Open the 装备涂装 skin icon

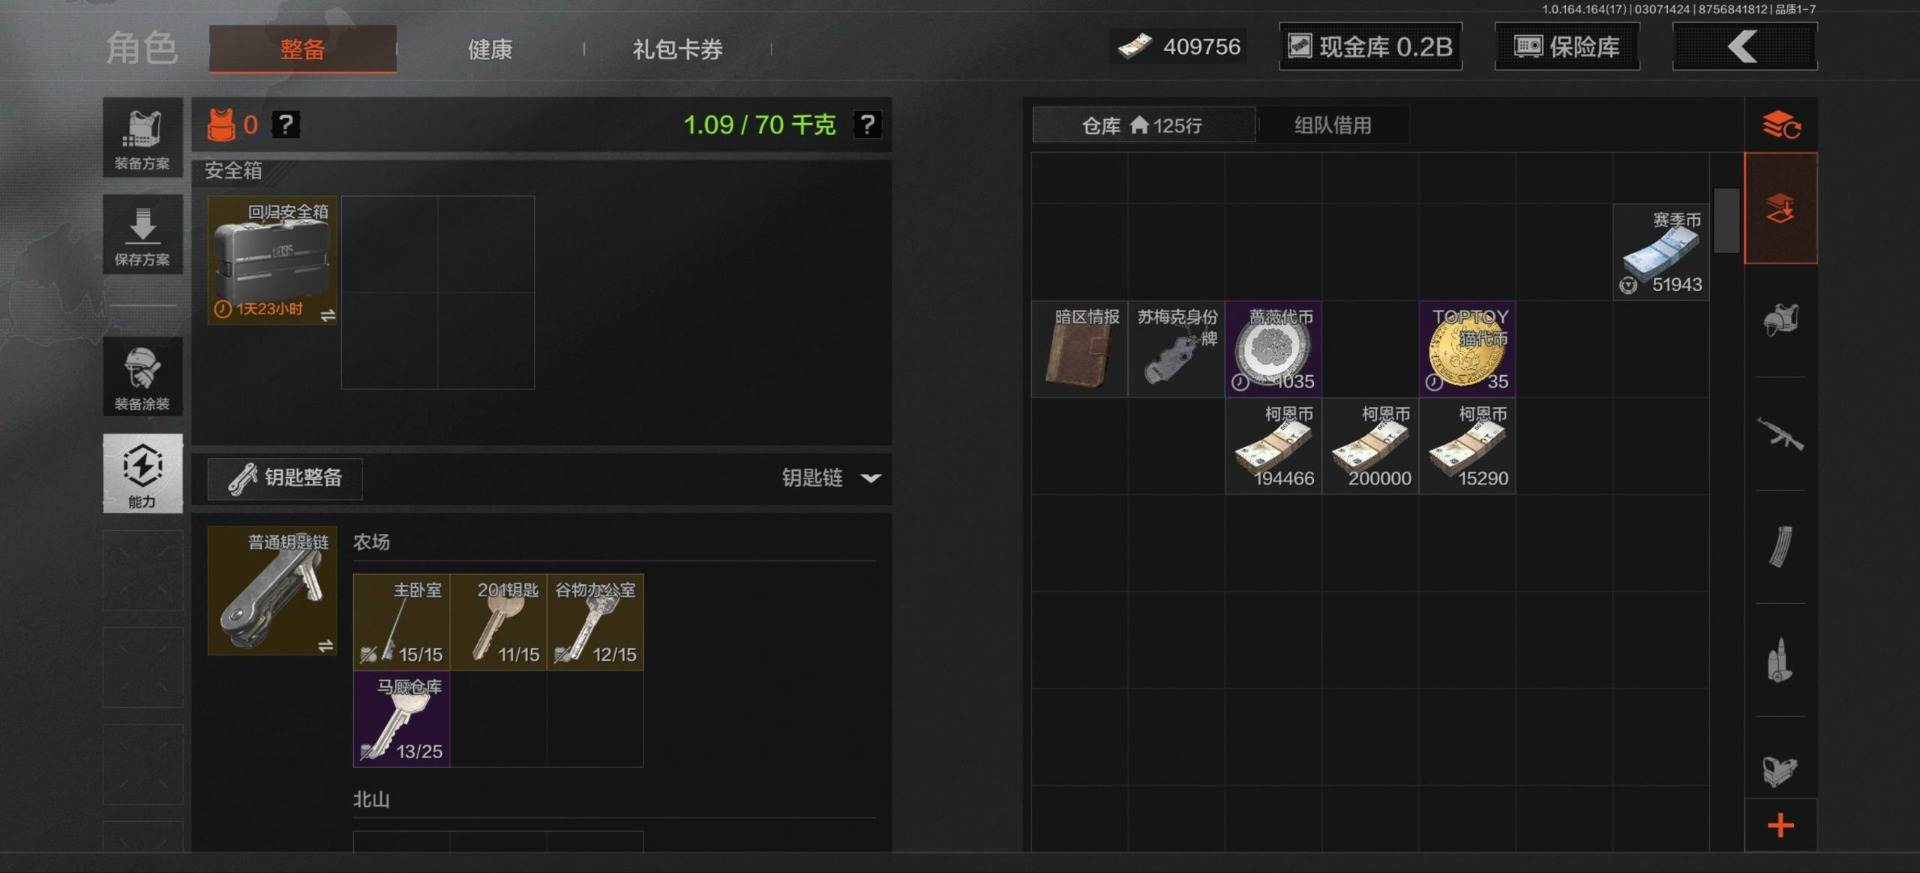142,377
